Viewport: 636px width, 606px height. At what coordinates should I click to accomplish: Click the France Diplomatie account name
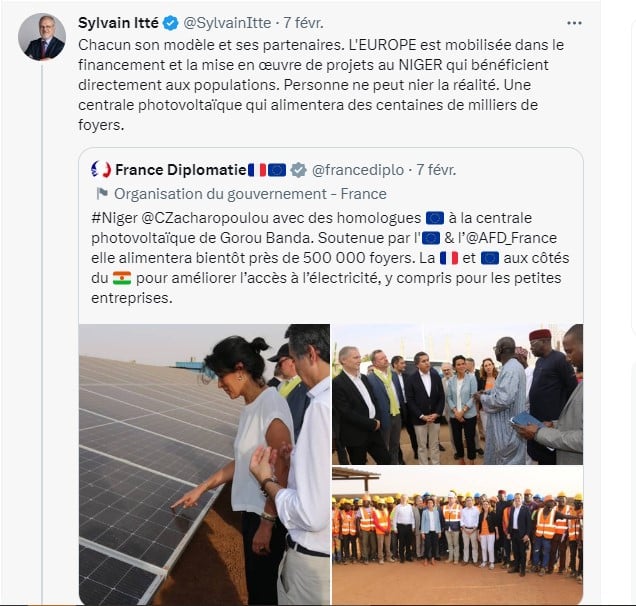[x=180, y=169]
